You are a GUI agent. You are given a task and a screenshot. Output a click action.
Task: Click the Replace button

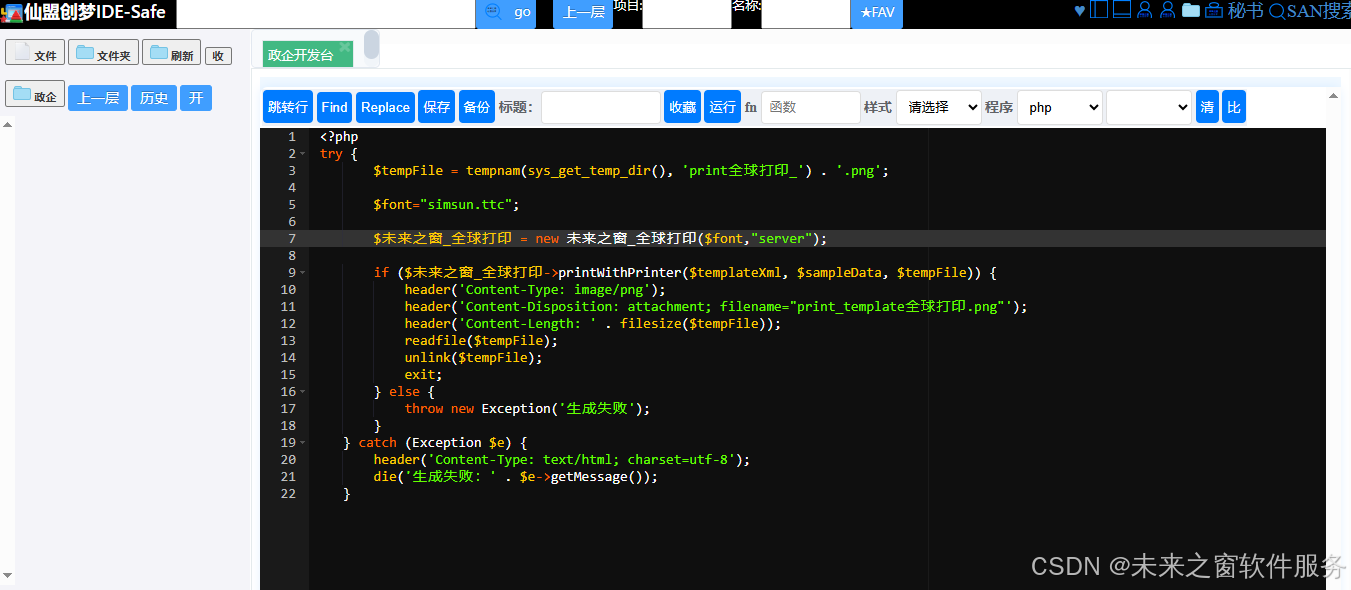385,107
